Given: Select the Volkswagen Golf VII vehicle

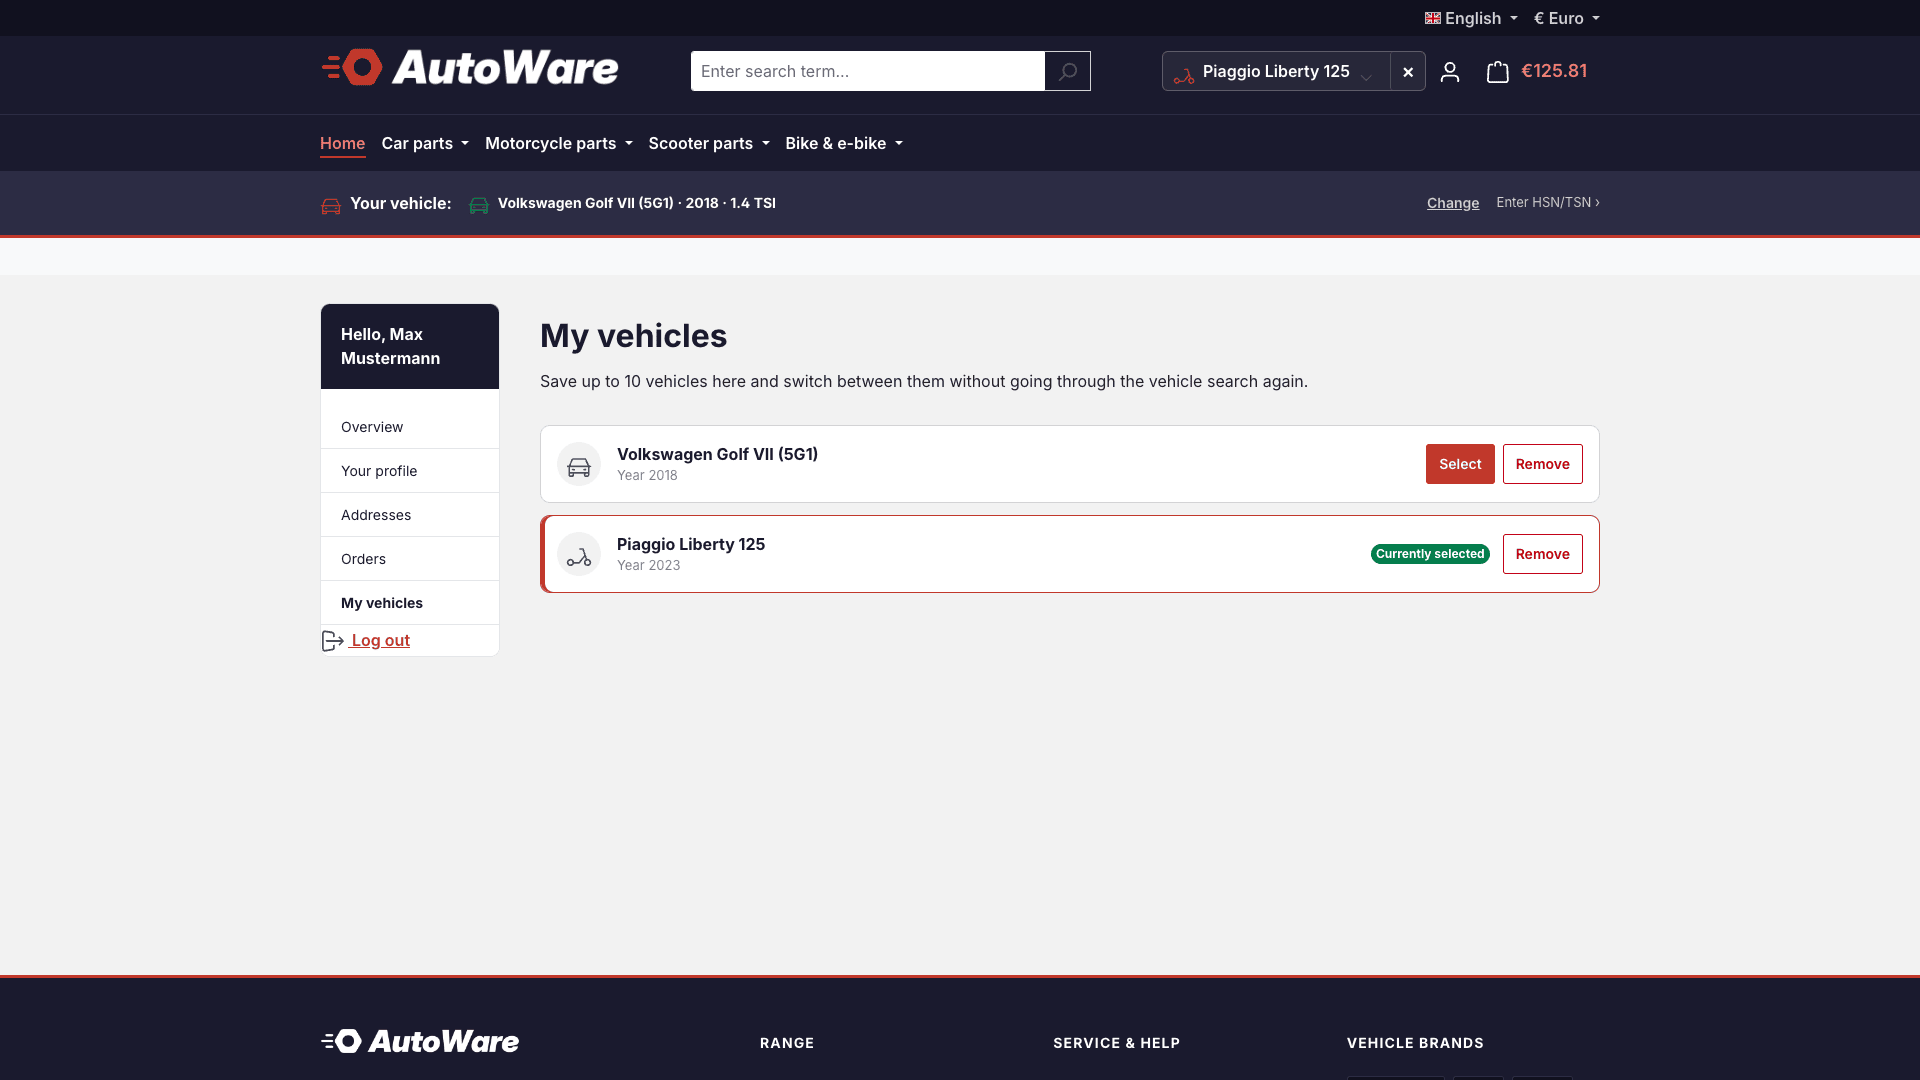Looking at the screenshot, I should 1460,464.
